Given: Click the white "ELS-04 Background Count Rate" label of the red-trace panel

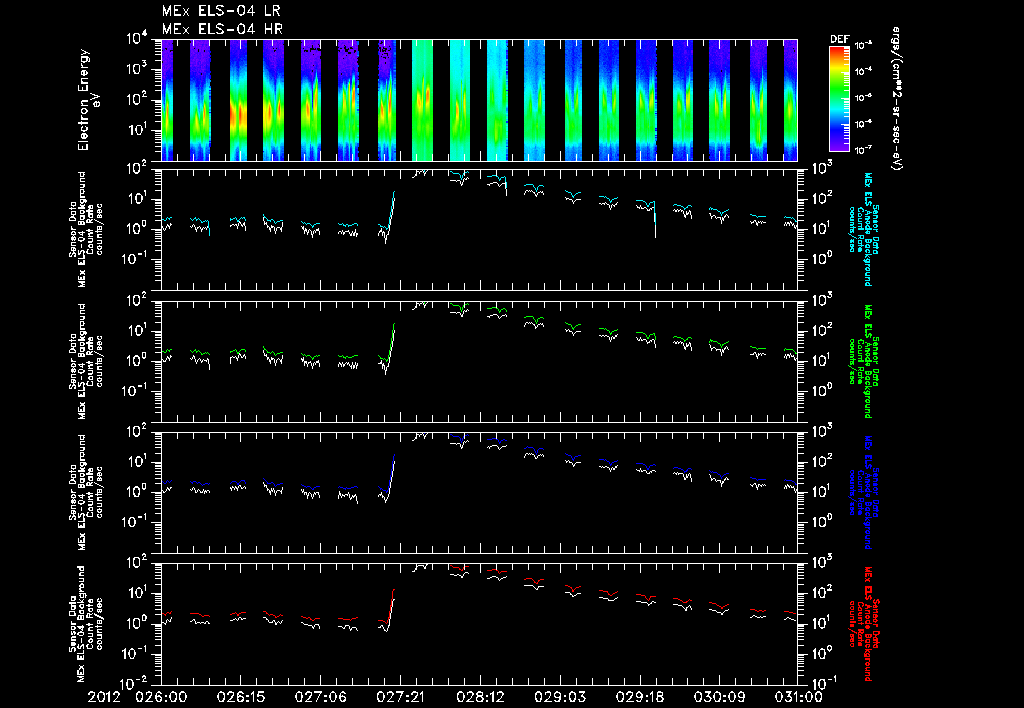Looking at the screenshot, I should point(86,624).
